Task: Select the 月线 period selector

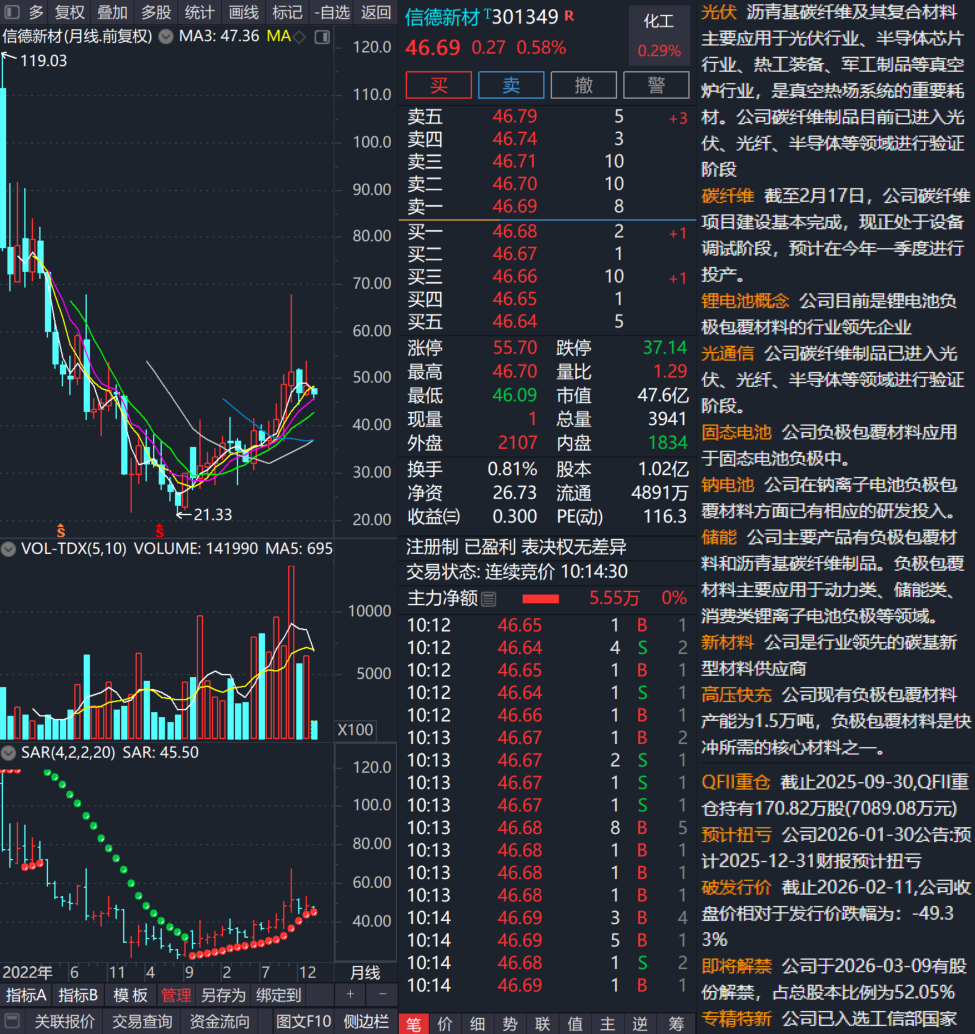Action: click(x=365, y=973)
